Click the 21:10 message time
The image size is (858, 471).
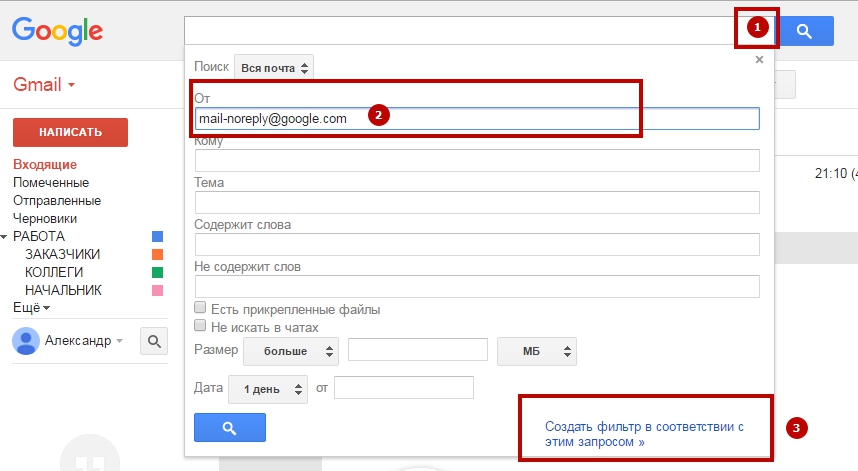[831, 173]
